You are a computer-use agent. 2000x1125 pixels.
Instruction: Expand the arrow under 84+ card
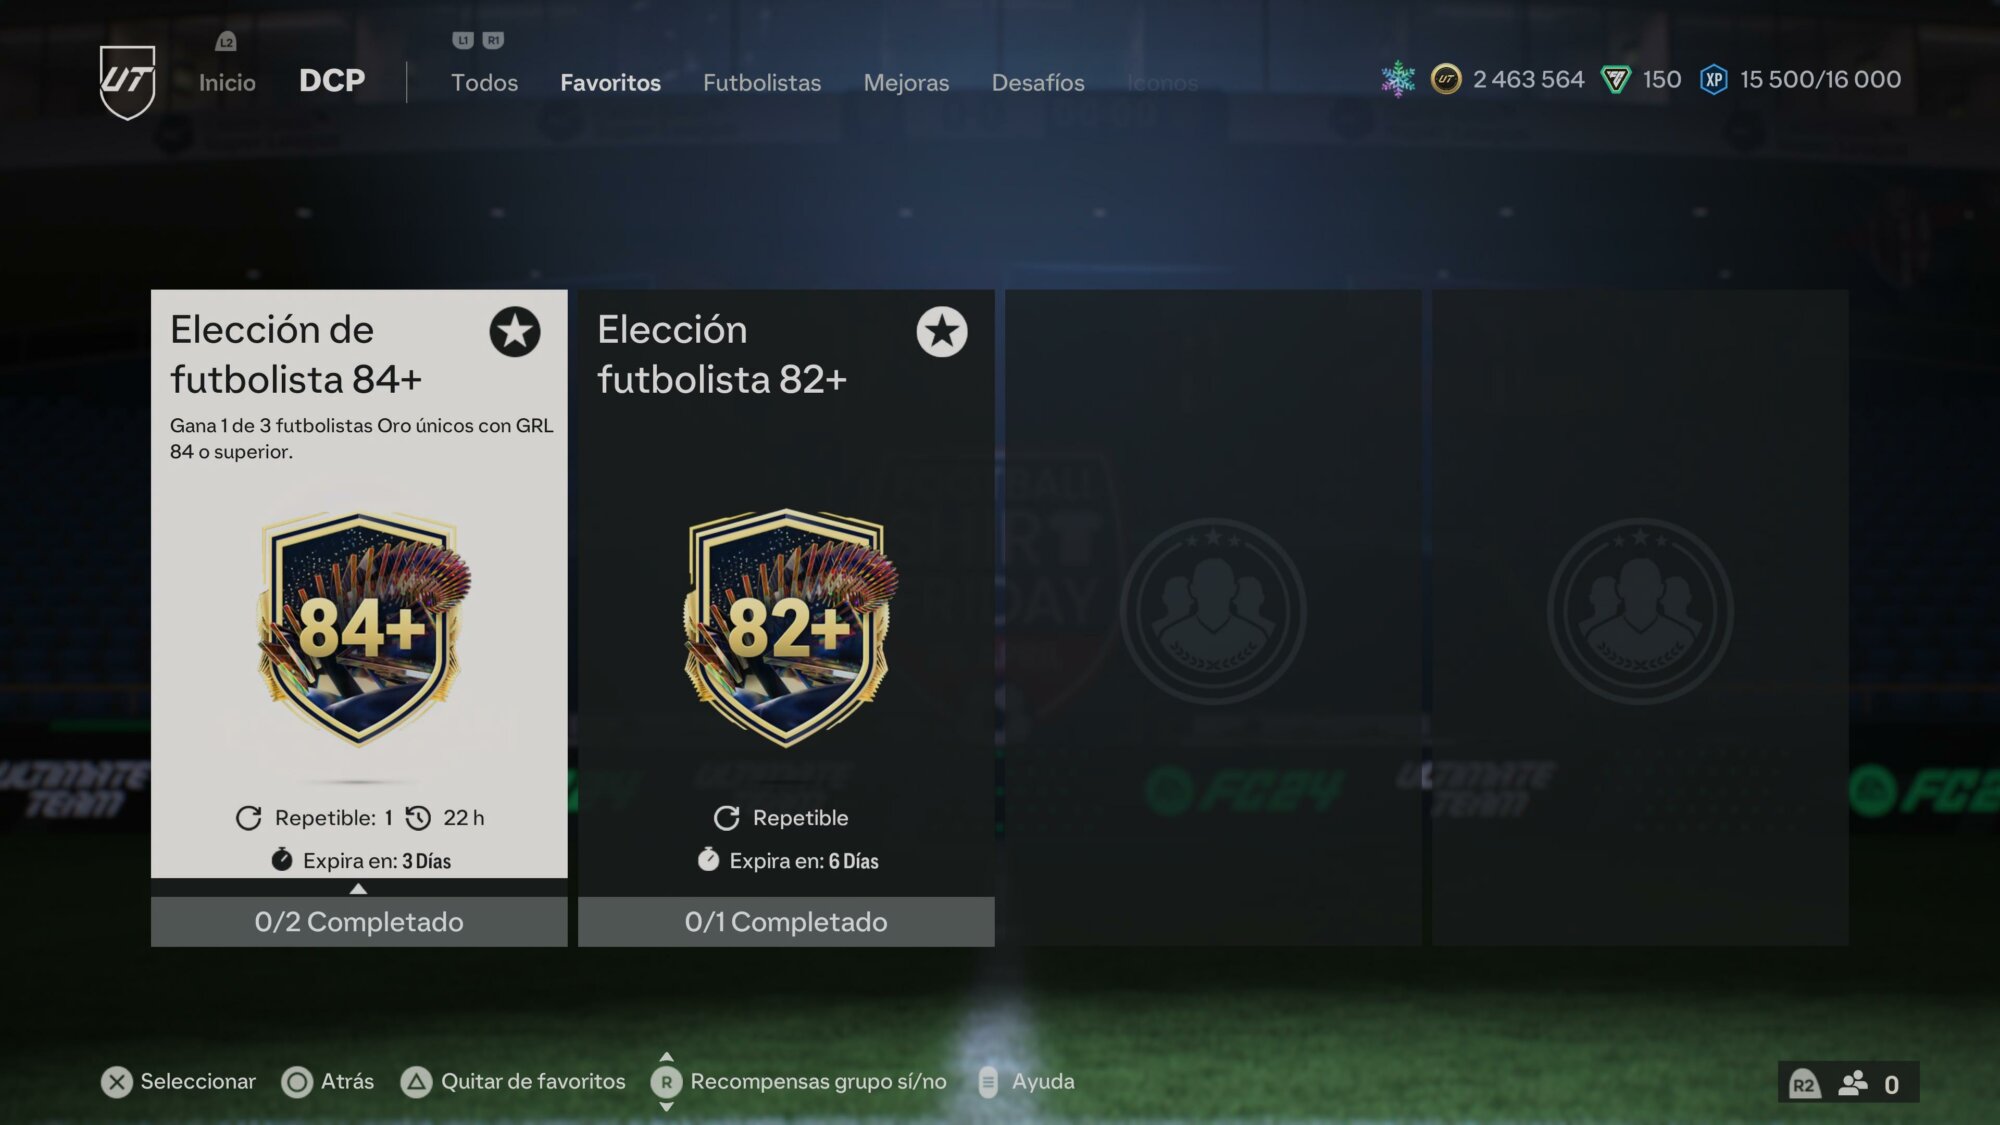click(358, 888)
